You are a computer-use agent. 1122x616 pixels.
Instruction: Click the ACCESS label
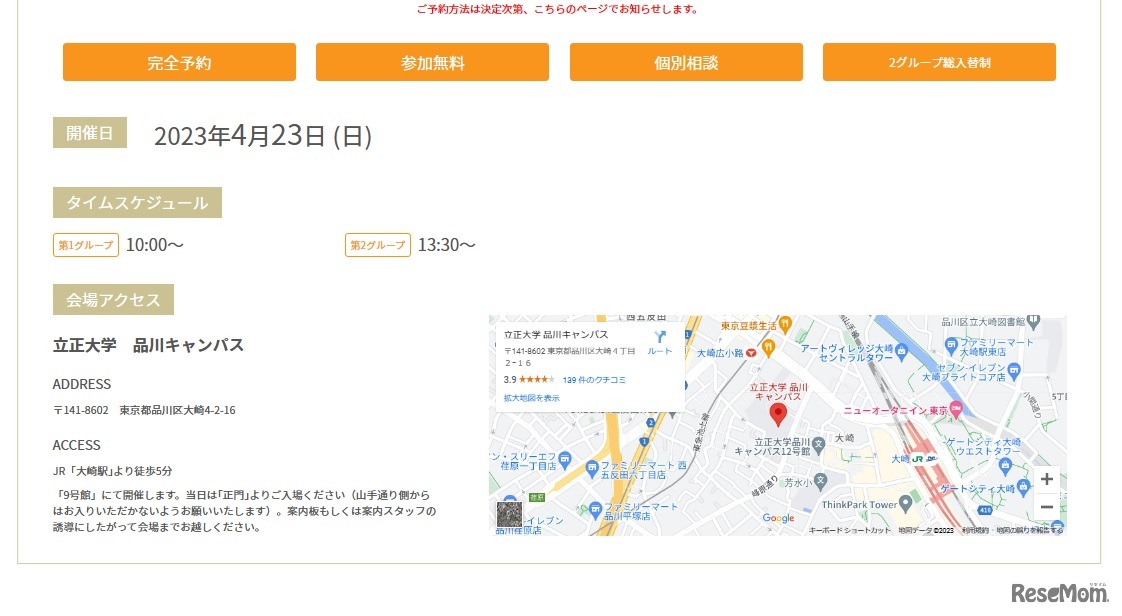pos(77,445)
